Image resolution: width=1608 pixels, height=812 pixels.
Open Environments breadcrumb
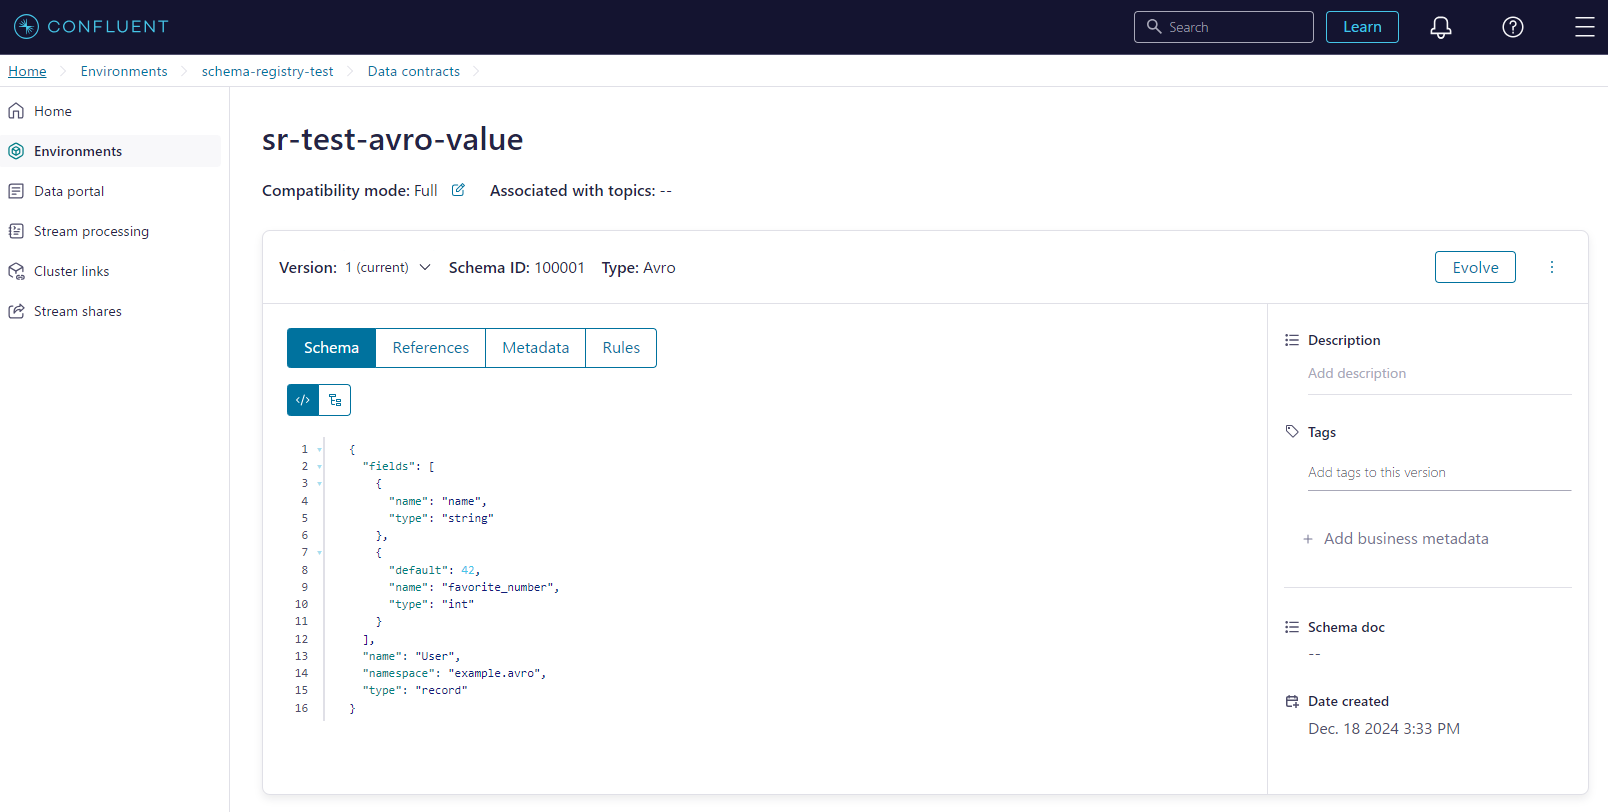pyautogui.click(x=124, y=71)
